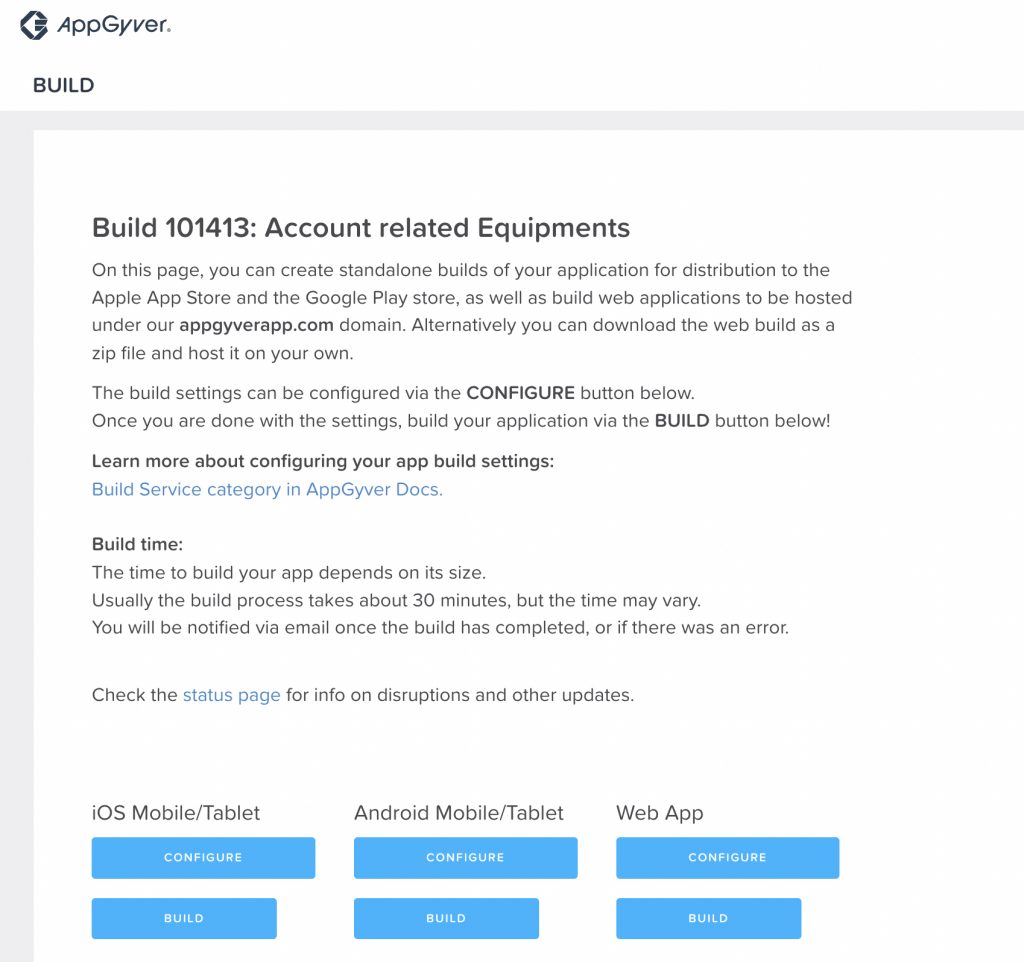Click the bold 'appgyverapp.com' domain text
Viewport: 1024px width, 962px height.
tap(257, 325)
